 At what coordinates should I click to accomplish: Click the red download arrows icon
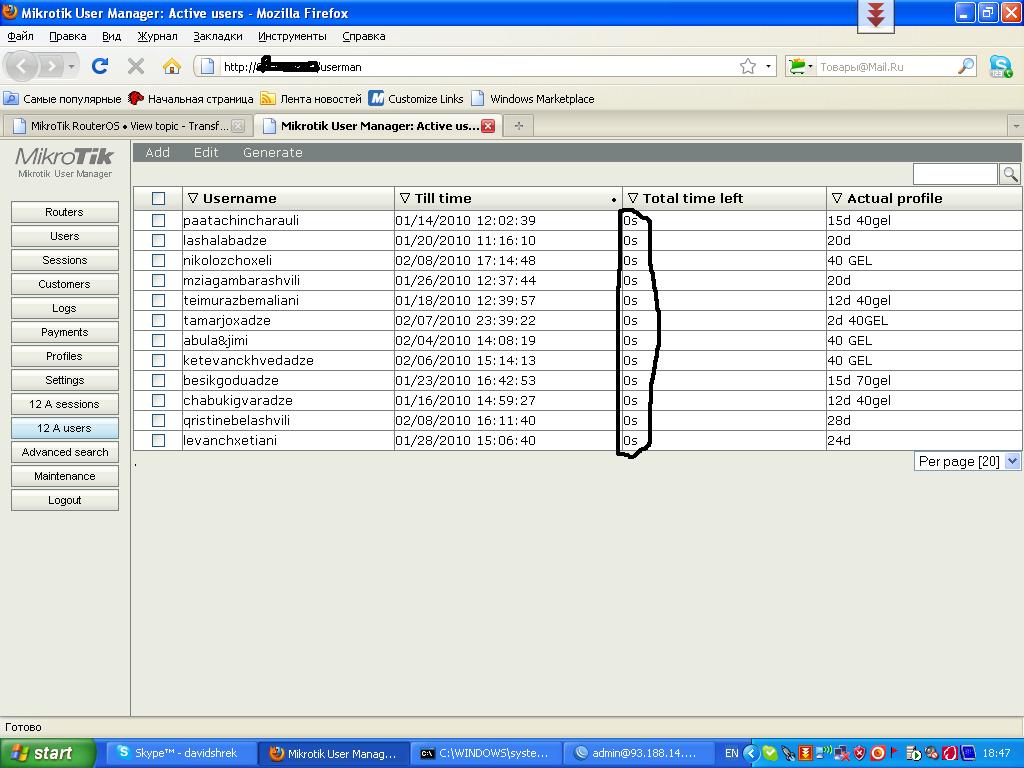click(875, 14)
